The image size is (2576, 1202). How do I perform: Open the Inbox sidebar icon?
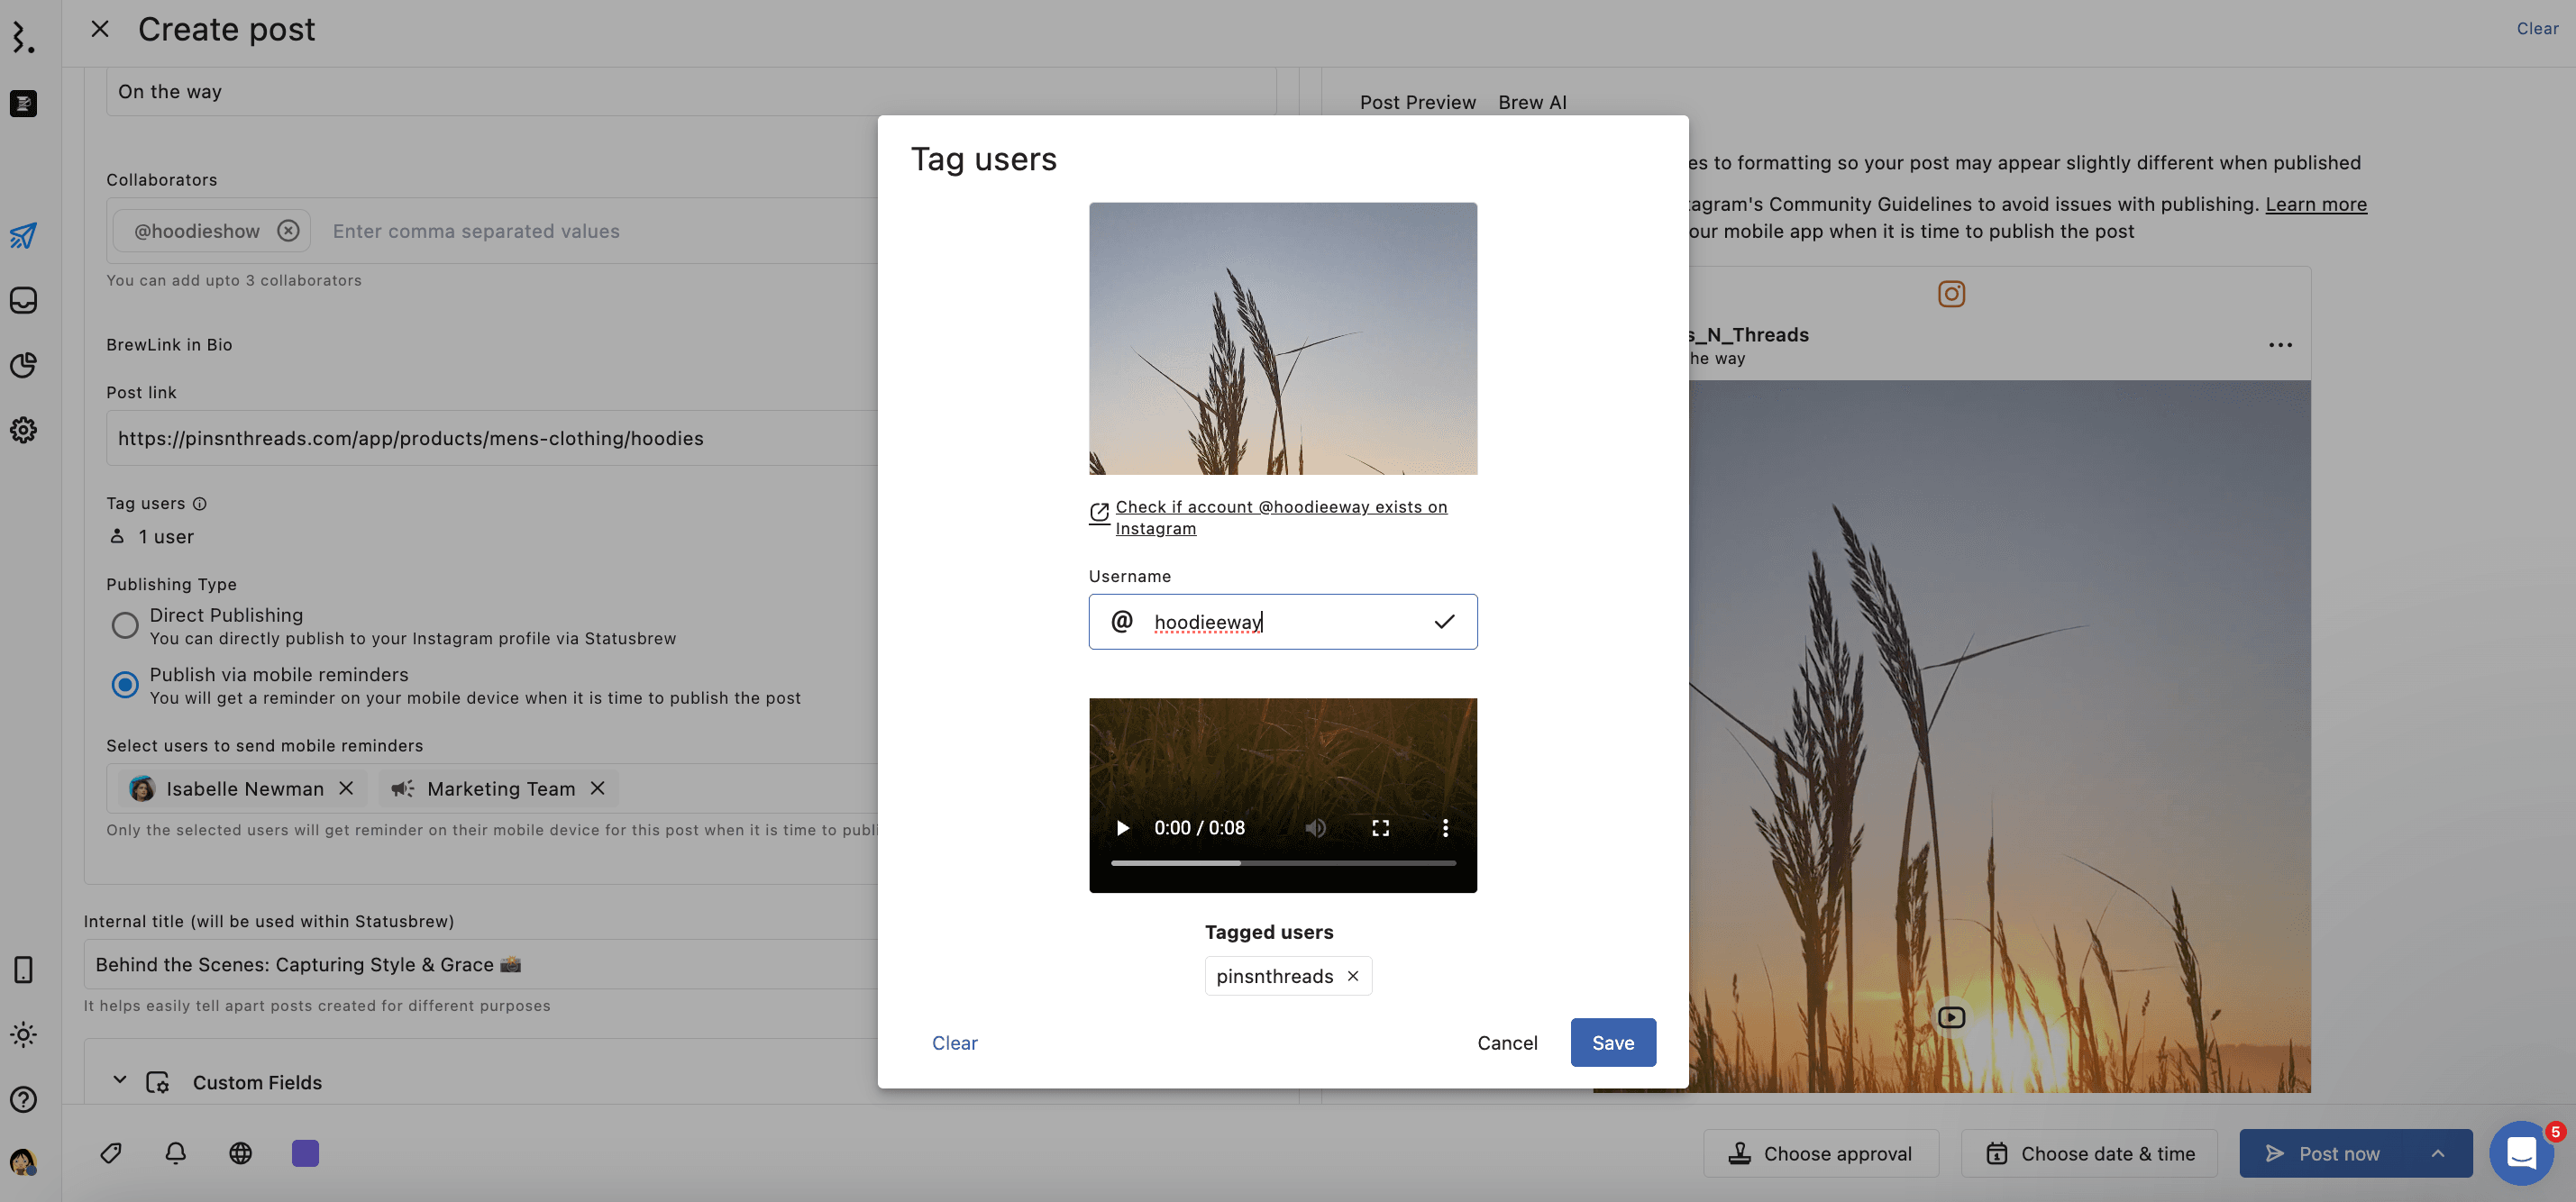coord(23,300)
